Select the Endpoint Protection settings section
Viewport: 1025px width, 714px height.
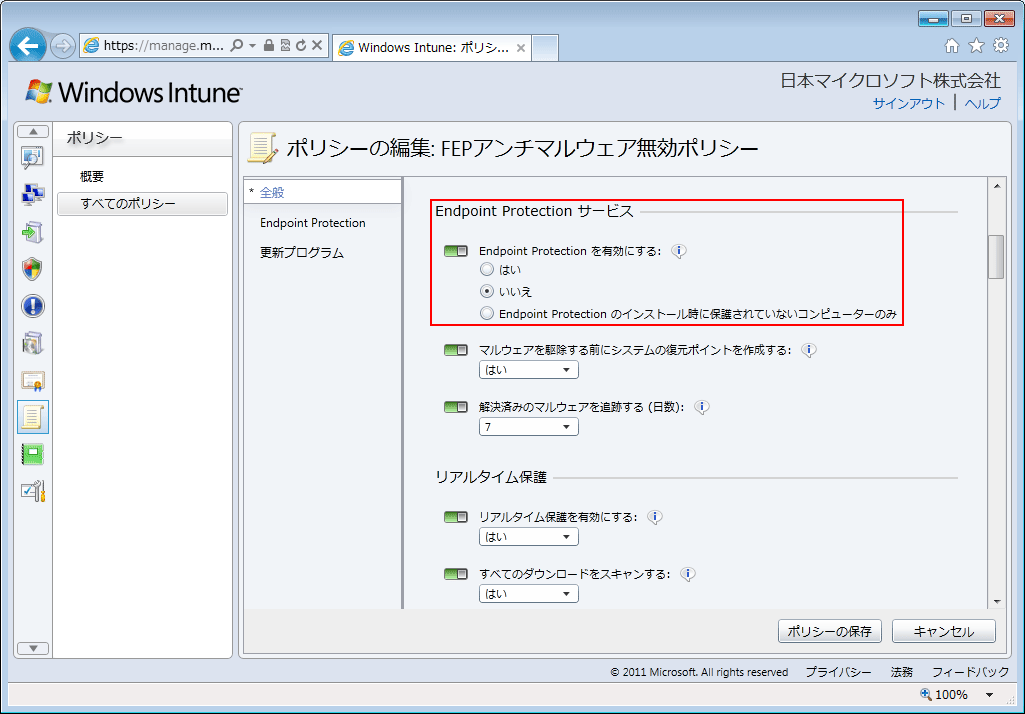[312, 223]
